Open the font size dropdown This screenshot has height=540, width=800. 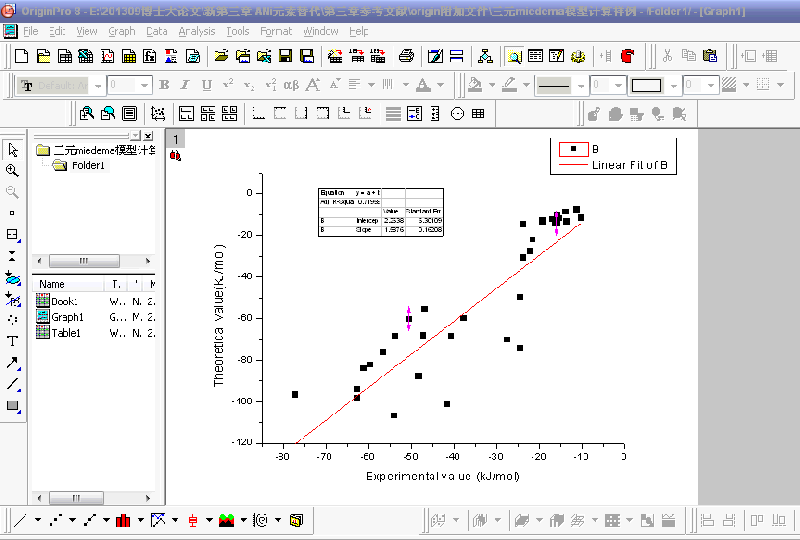tap(145, 85)
